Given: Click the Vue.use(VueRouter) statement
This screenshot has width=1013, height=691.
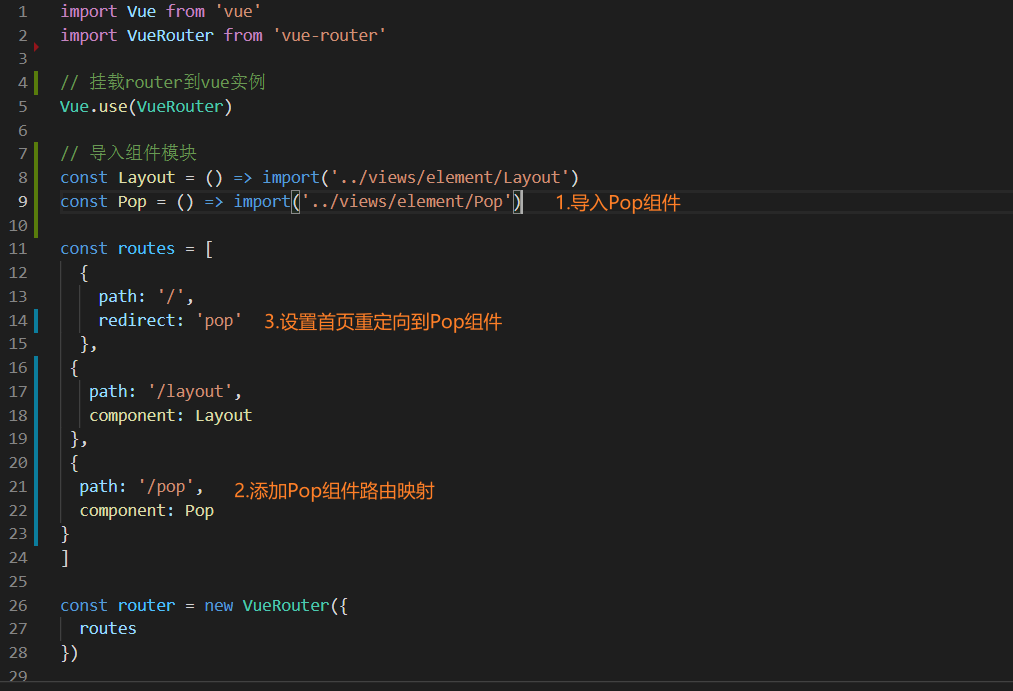Looking at the screenshot, I should [146, 106].
